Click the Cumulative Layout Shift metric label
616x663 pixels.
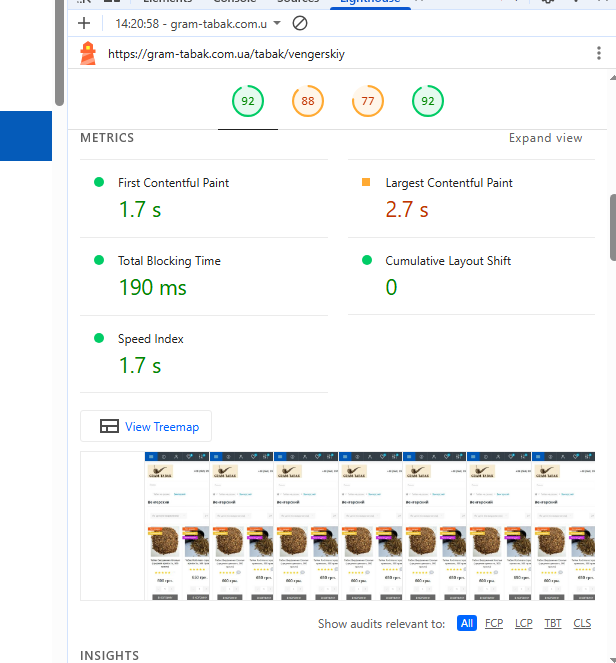click(448, 261)
